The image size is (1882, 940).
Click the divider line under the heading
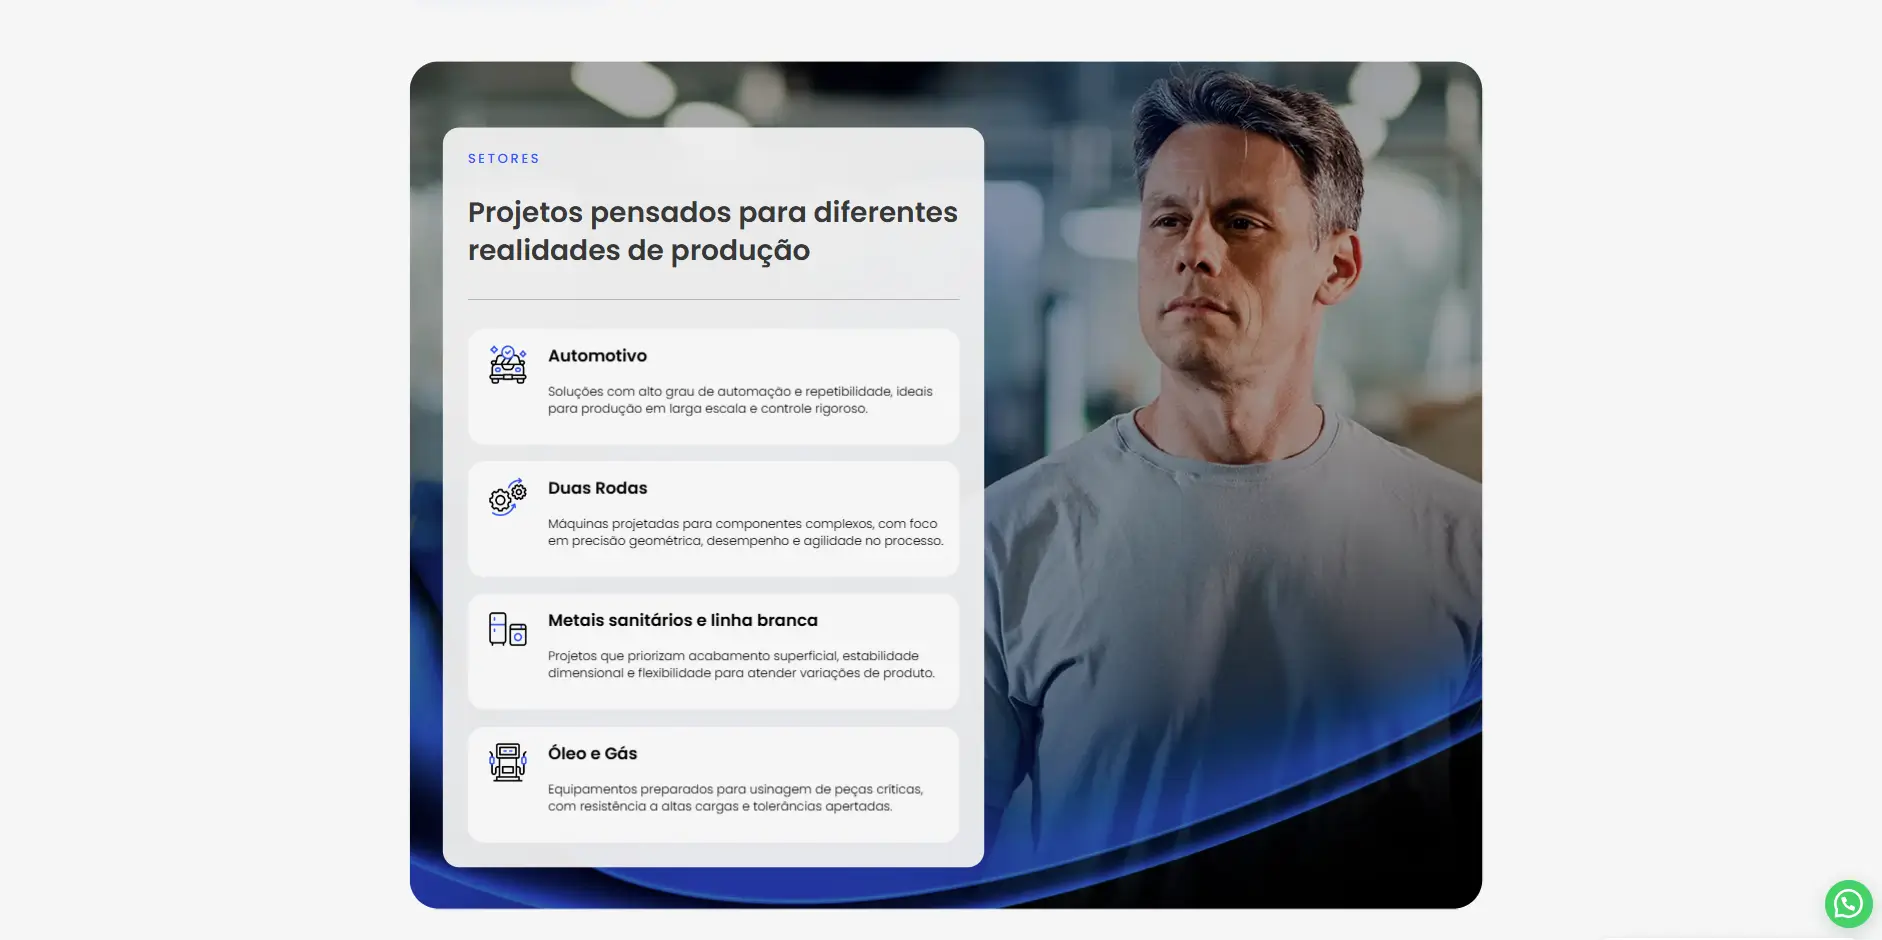pos(713,299)
